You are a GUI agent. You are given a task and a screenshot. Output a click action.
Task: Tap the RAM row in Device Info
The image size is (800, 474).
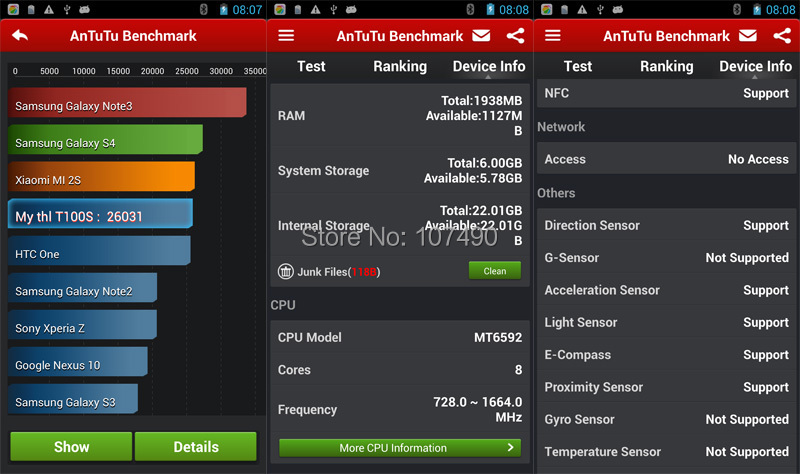400,116
